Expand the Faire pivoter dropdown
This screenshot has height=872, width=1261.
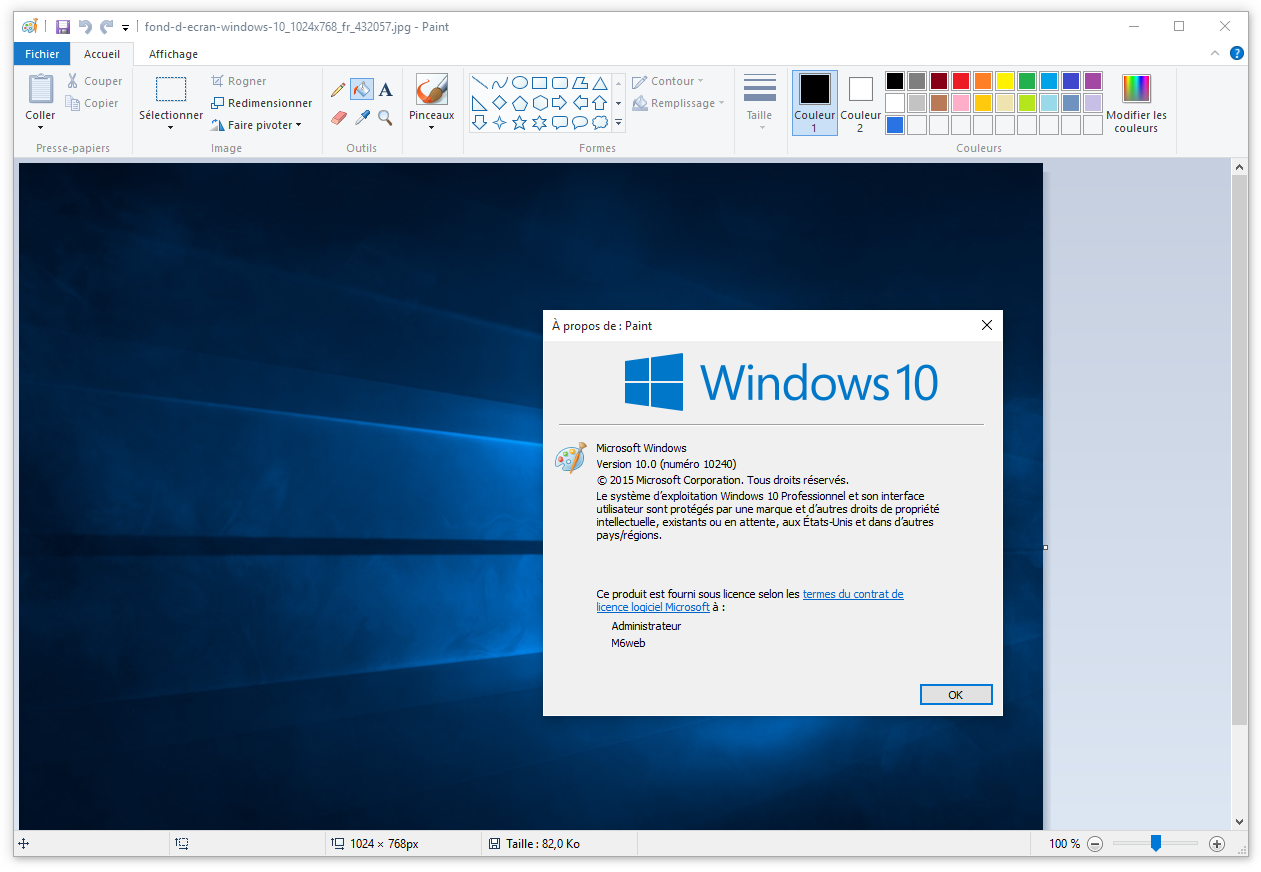[298, 126]
